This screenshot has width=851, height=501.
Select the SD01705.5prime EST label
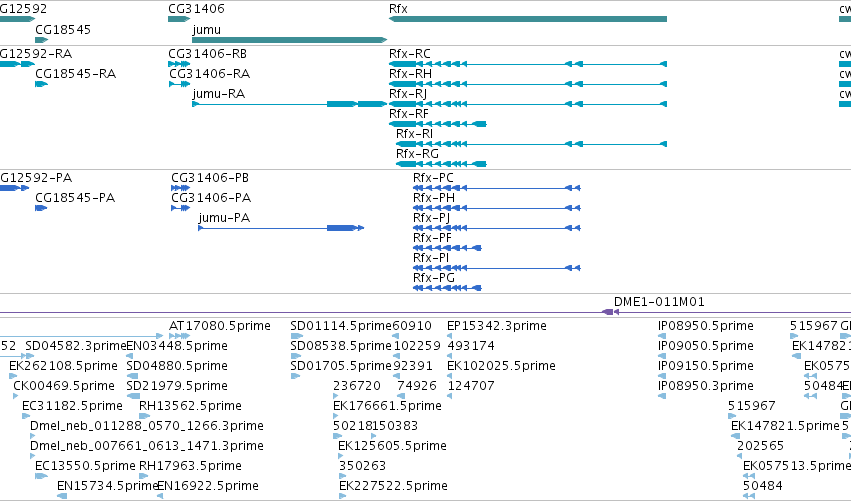pos(341,366)
